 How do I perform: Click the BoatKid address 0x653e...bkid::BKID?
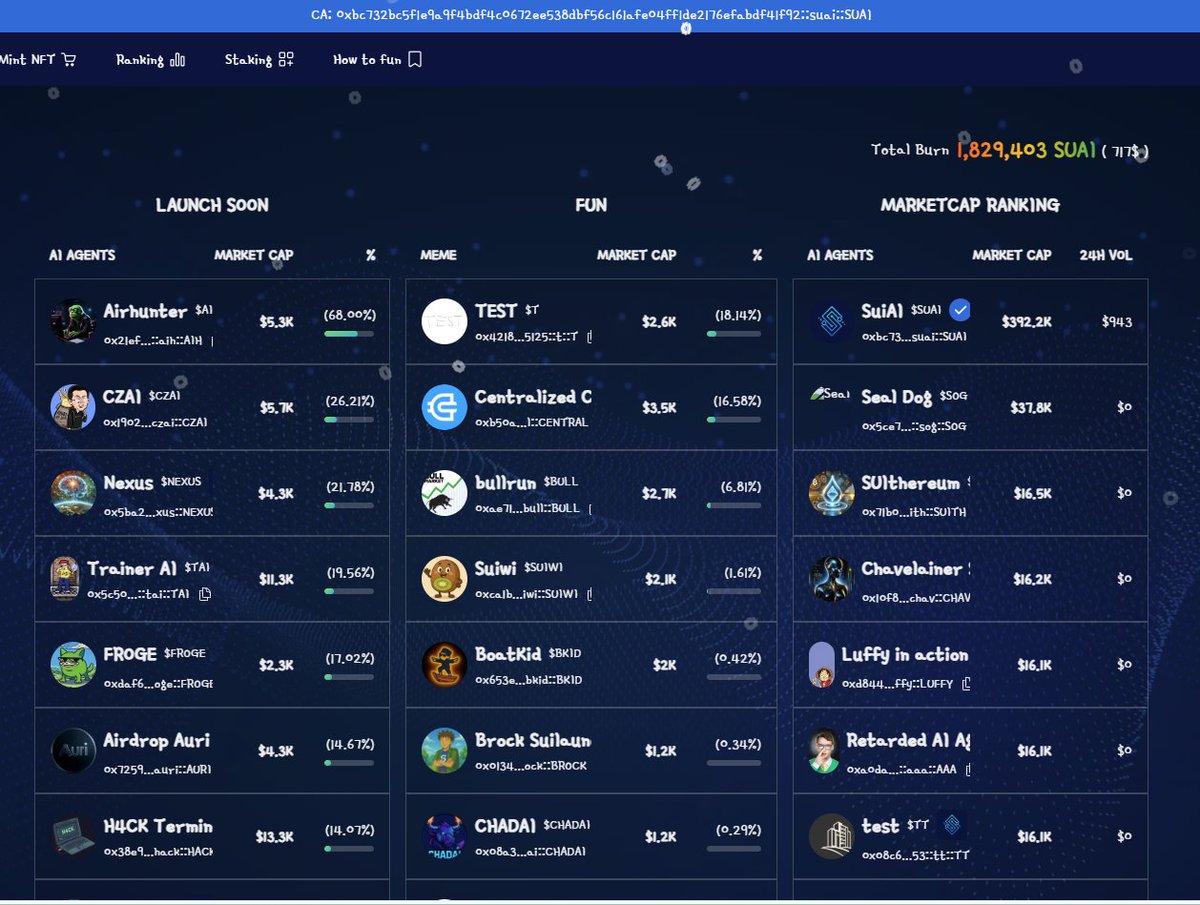(529, 680)
